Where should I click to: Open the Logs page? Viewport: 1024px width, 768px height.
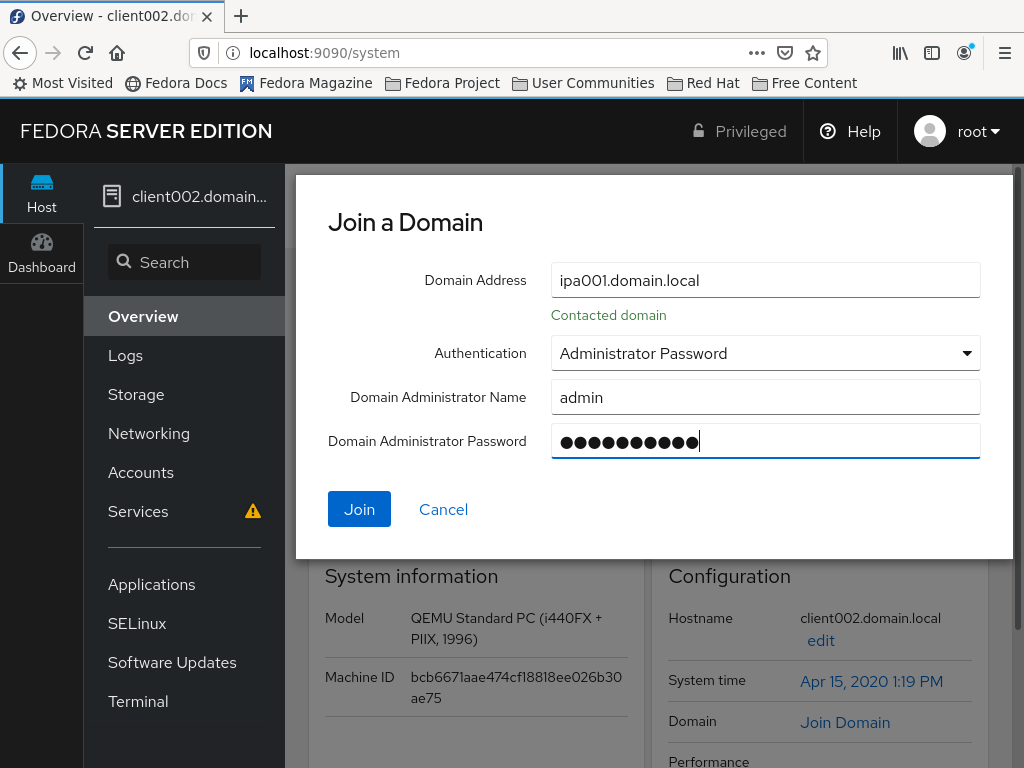184,355
